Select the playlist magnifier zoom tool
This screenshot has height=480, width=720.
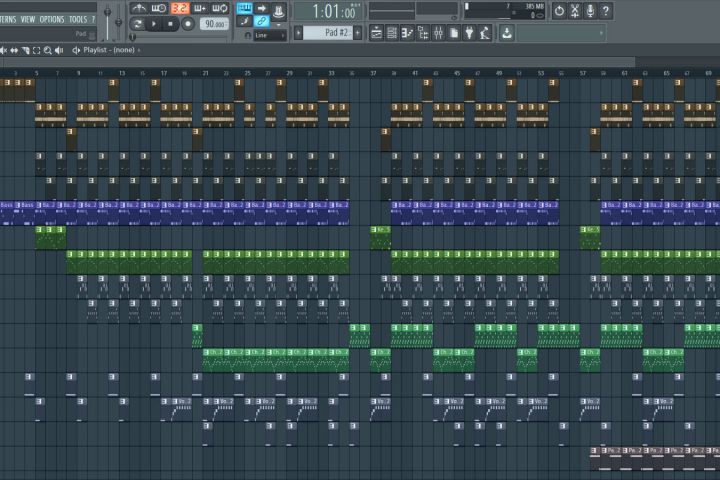48,50
